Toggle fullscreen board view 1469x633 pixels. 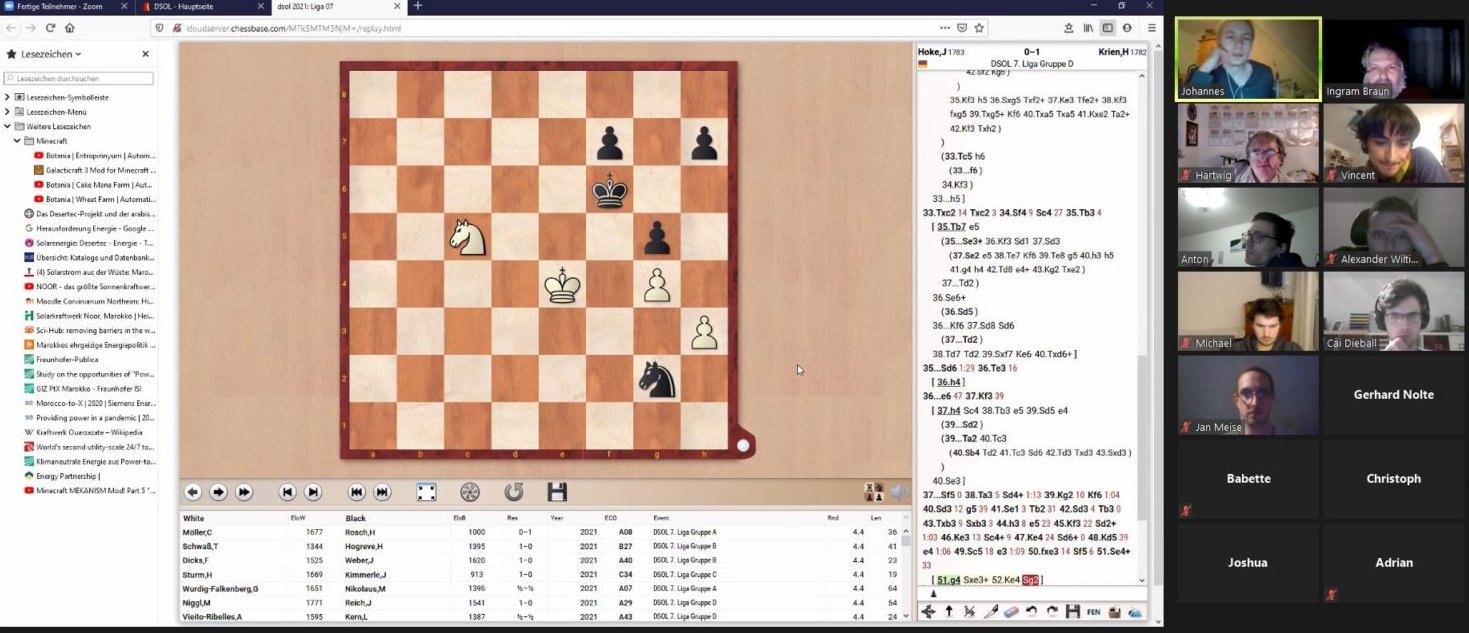426,492
